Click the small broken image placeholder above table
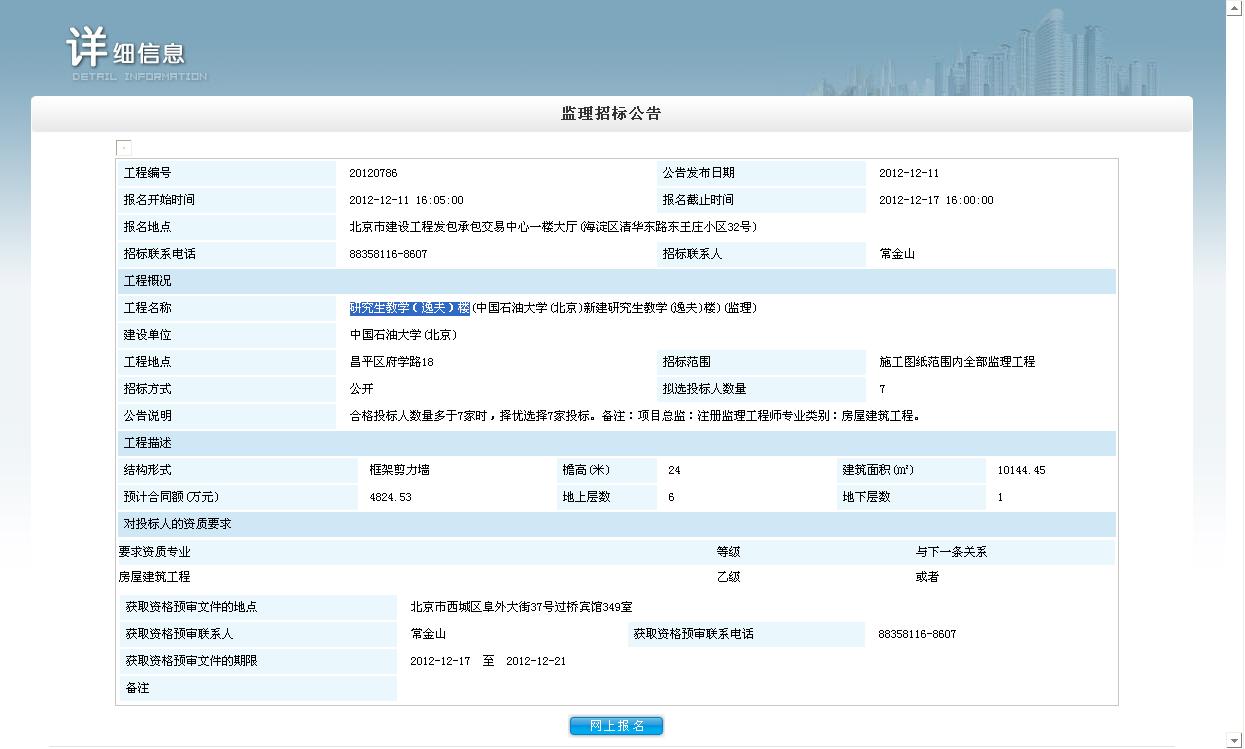 [x=124, y=148]
